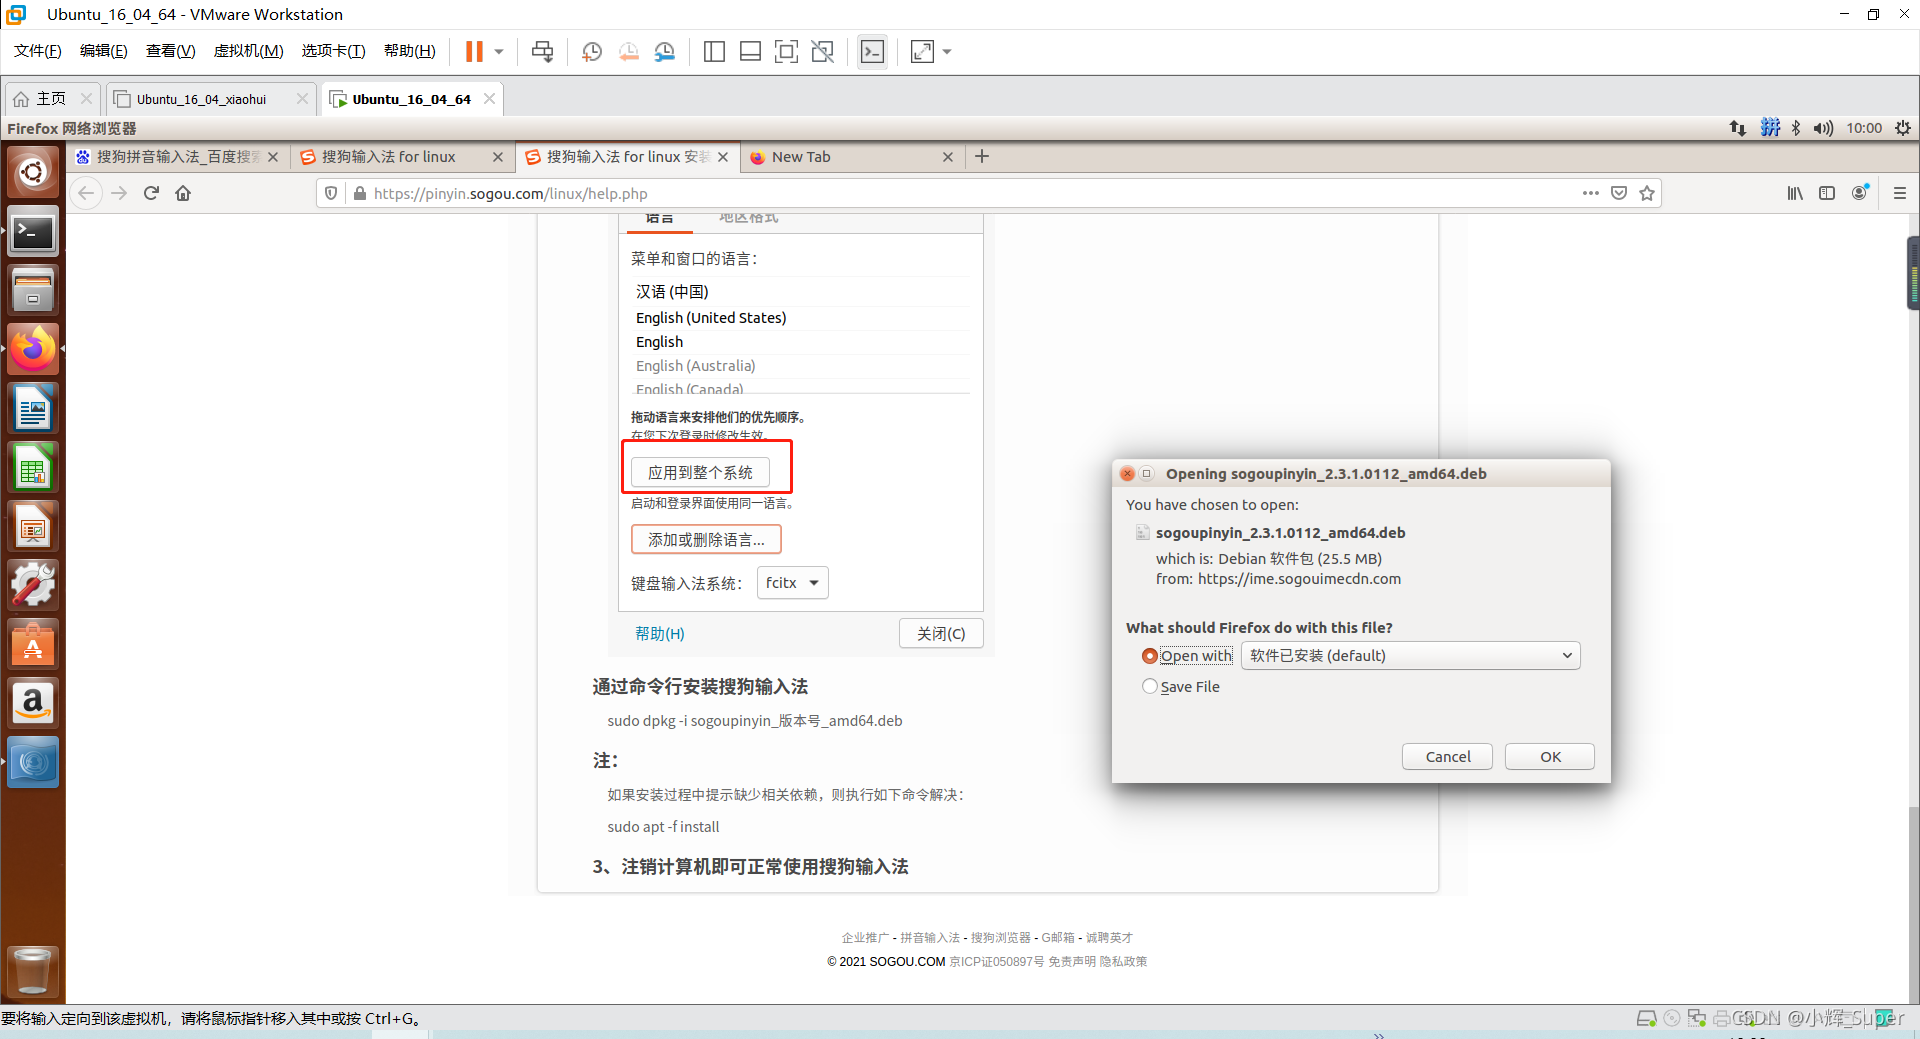
Task: Open LibreOffice Writer from the launcher
Action: (33, 408)
